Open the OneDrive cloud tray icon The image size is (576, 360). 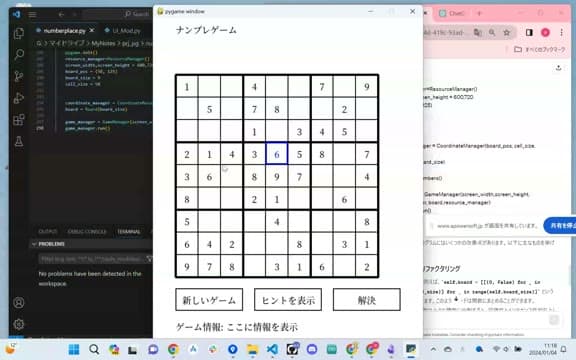coord(448,349)
